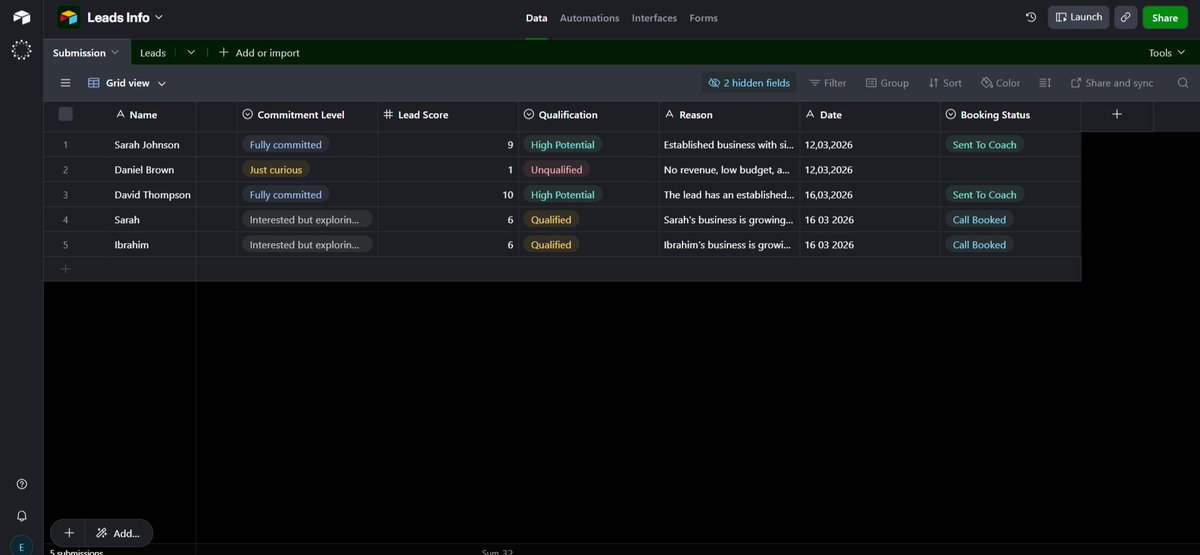Open the Color tool

[x=1001, y=83]
